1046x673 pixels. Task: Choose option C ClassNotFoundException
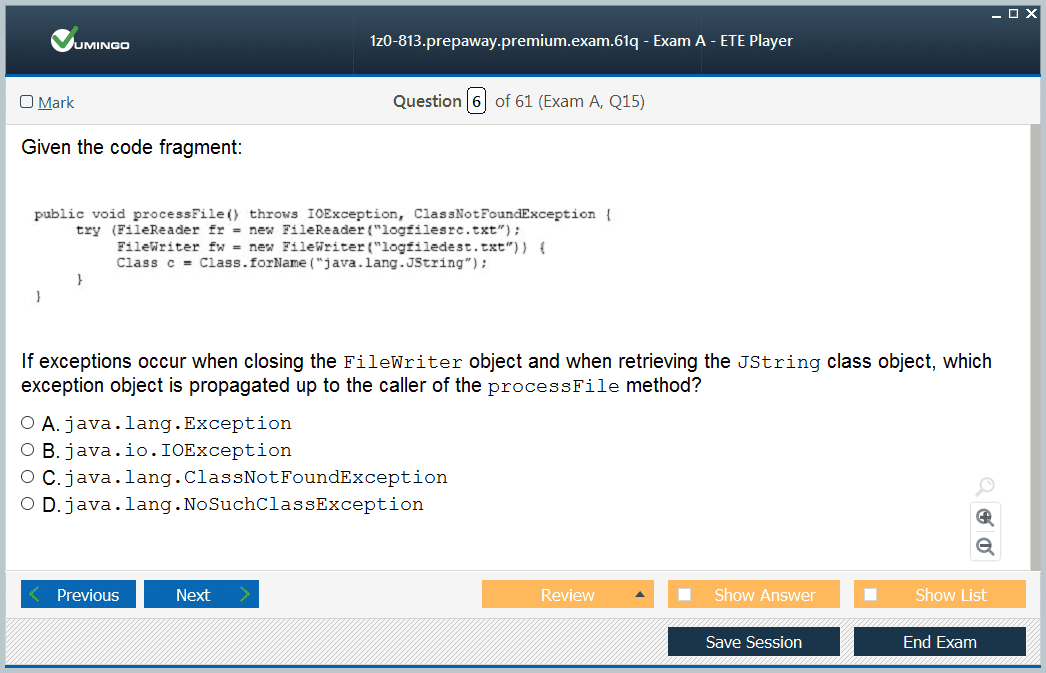(27, 476)
